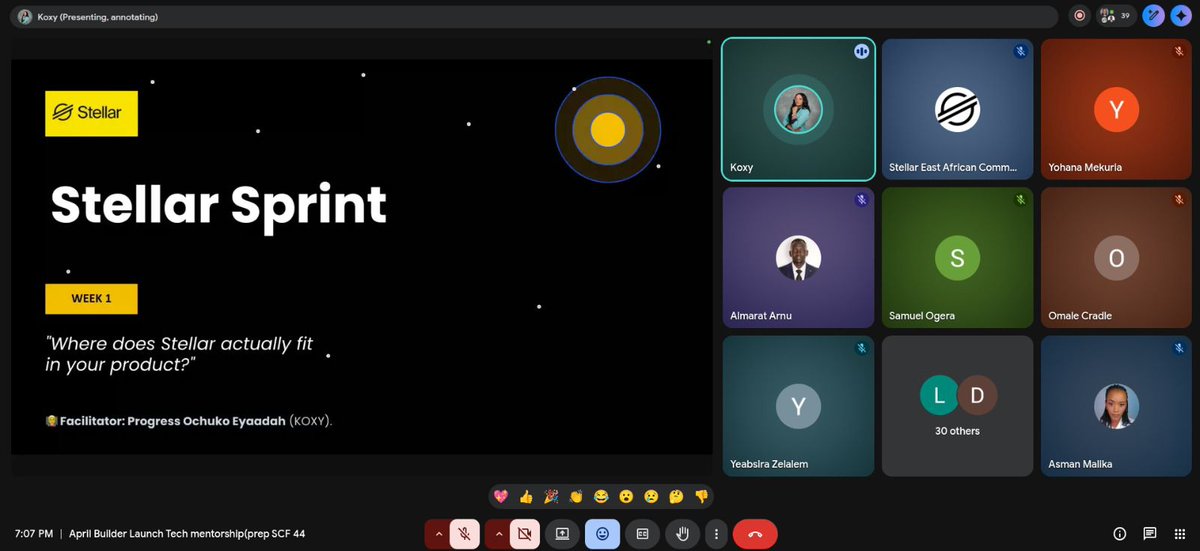Click Koxy's speaking audio indicator
The width and height of the screenshot is (1200, 551).
861,52
